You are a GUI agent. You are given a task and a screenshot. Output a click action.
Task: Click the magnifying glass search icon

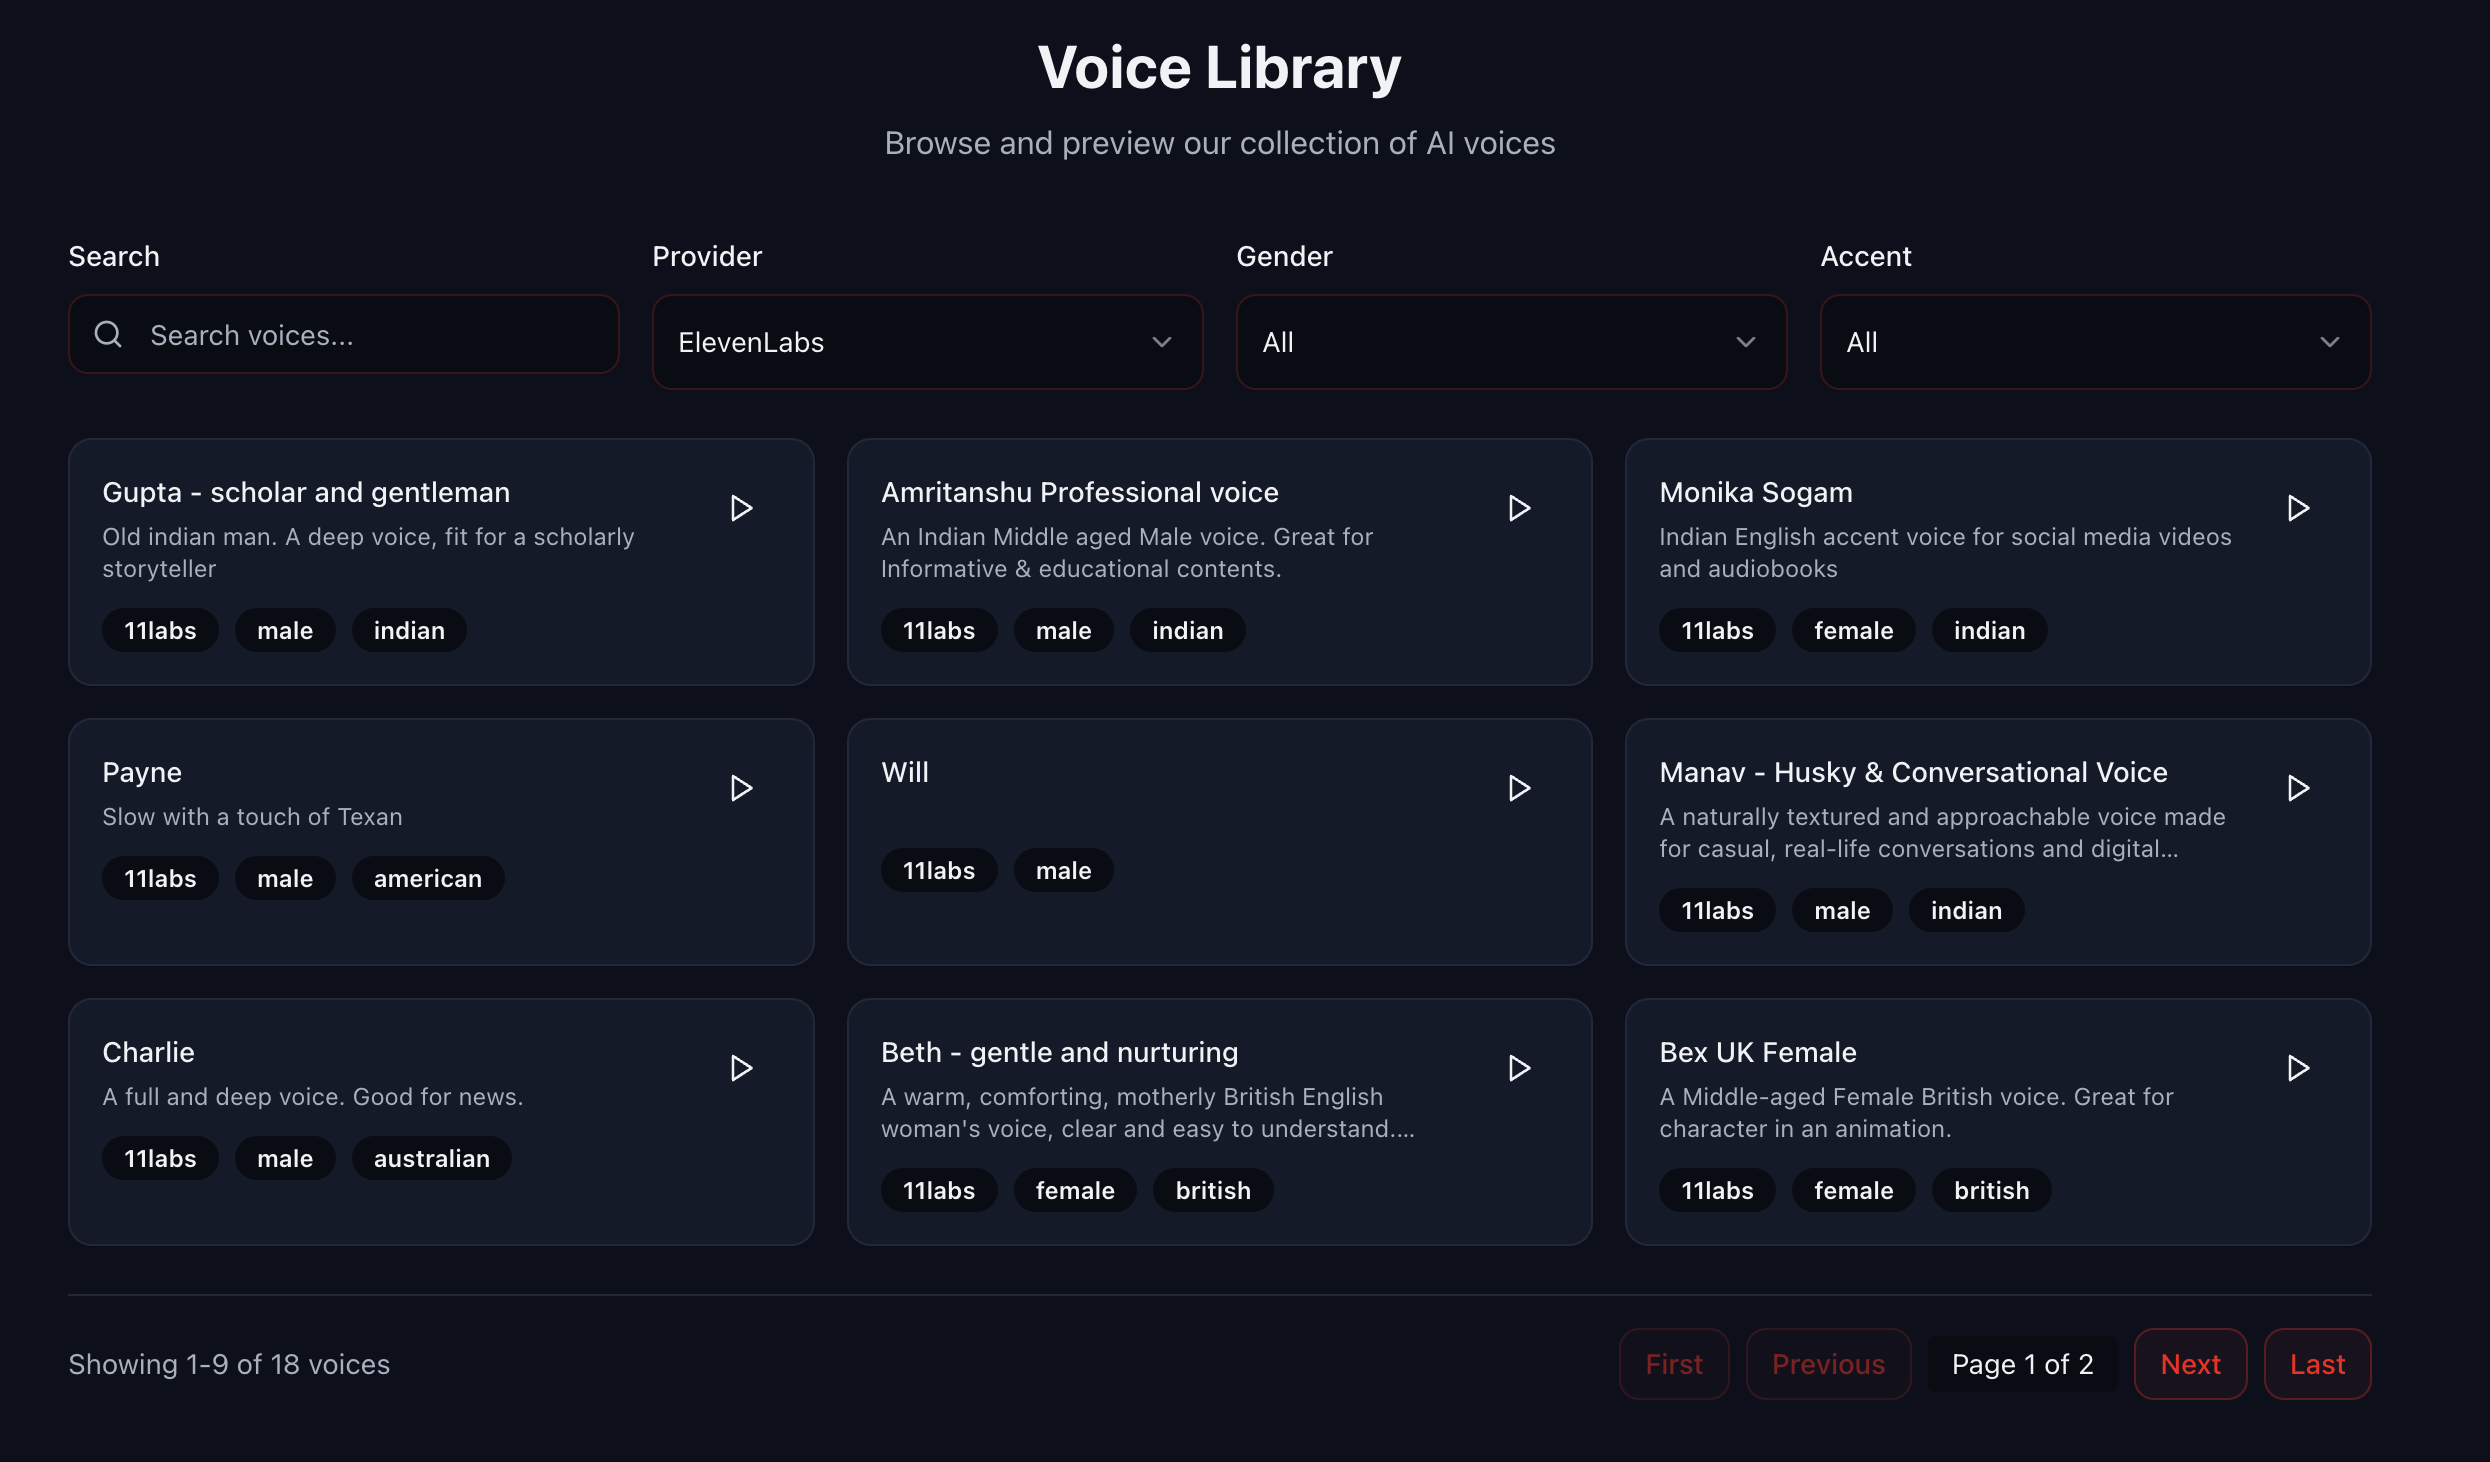108,334
